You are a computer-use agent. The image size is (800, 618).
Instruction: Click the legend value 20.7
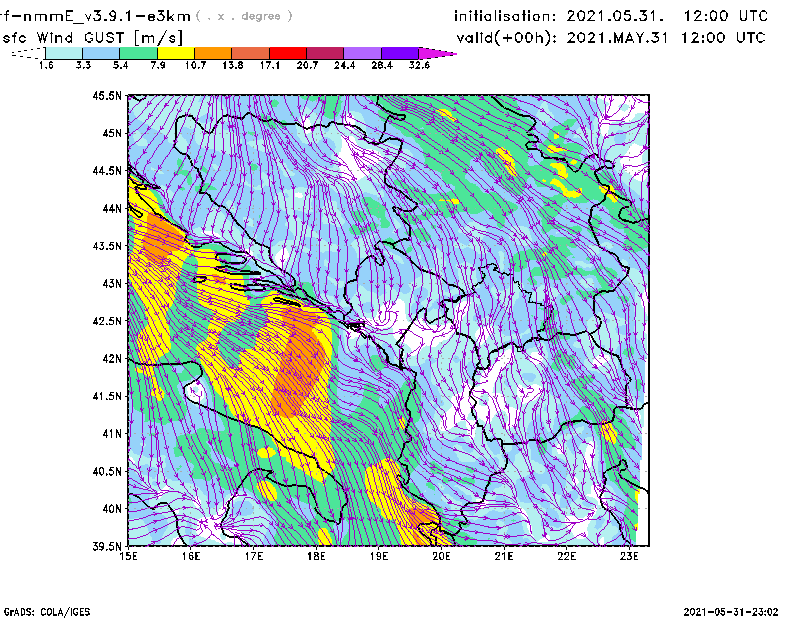pos(307,65)
